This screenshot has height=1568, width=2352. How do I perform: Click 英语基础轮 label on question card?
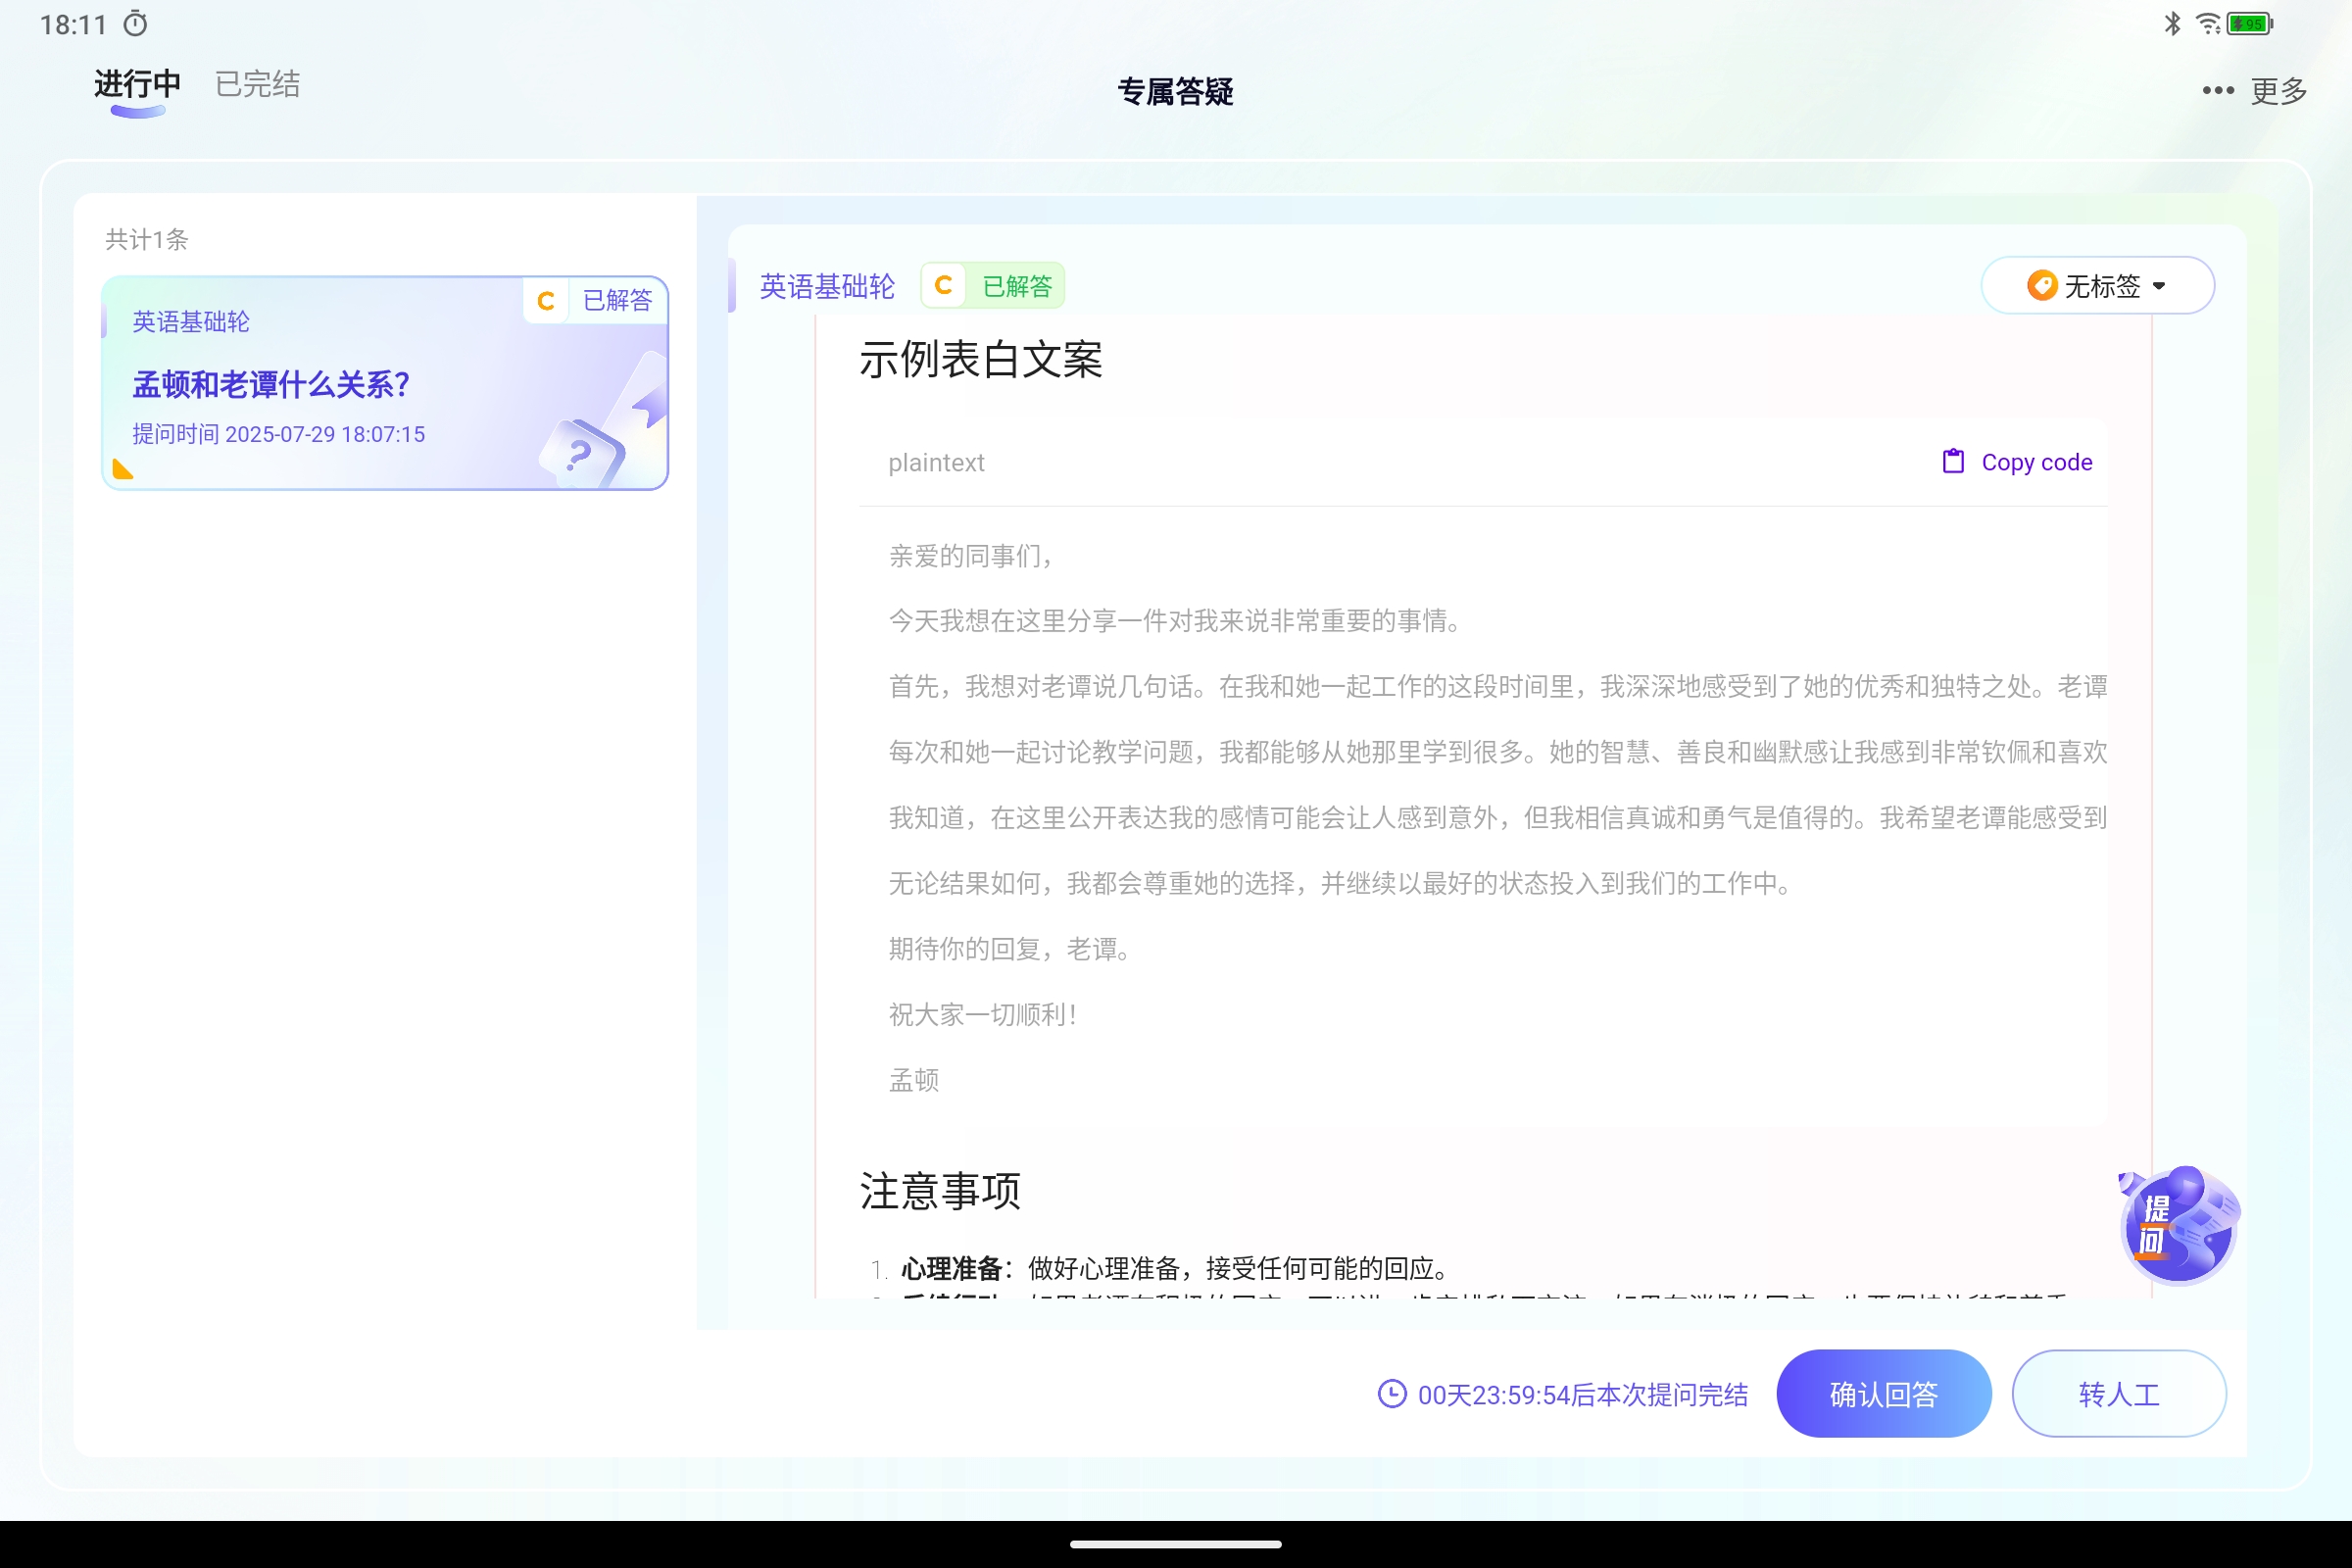(x=191, y=322)
